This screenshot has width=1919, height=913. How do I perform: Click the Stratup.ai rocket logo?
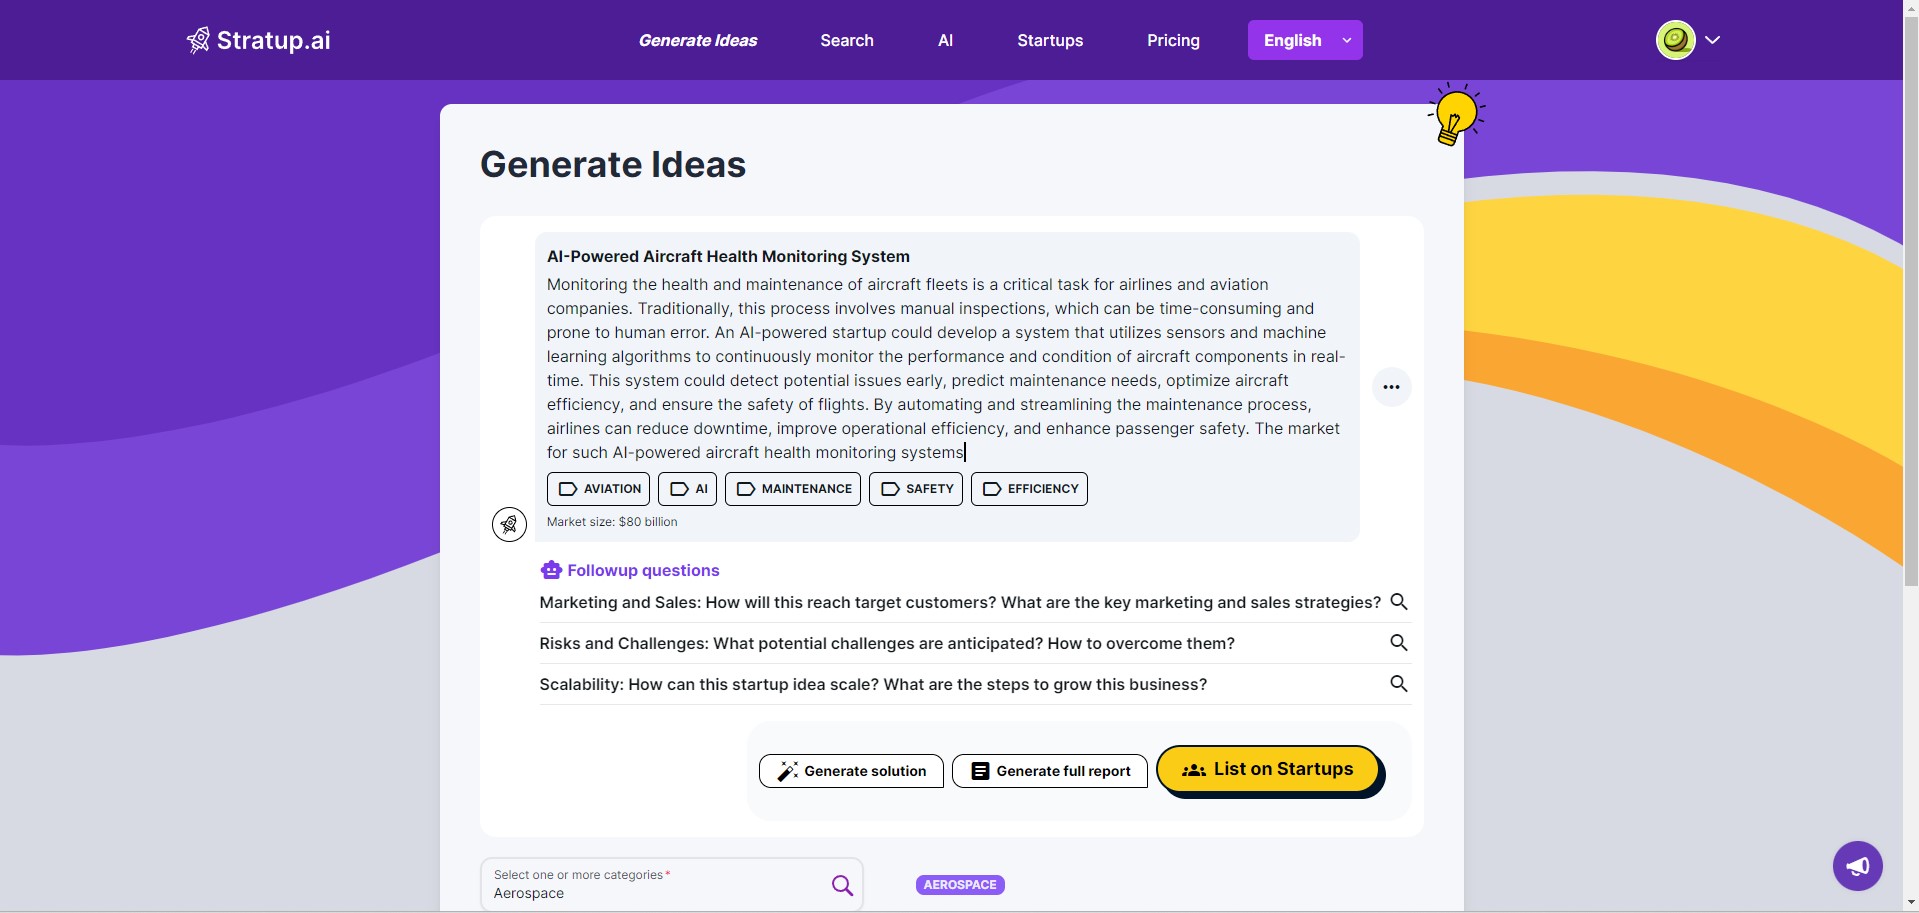click(198, 40)
